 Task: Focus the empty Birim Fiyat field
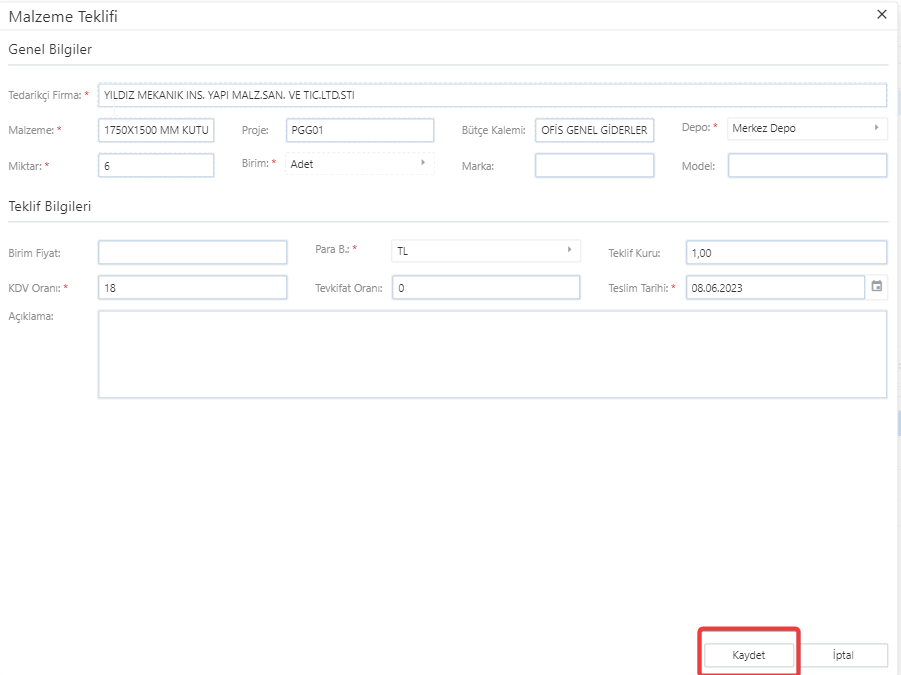coord(192,252)
